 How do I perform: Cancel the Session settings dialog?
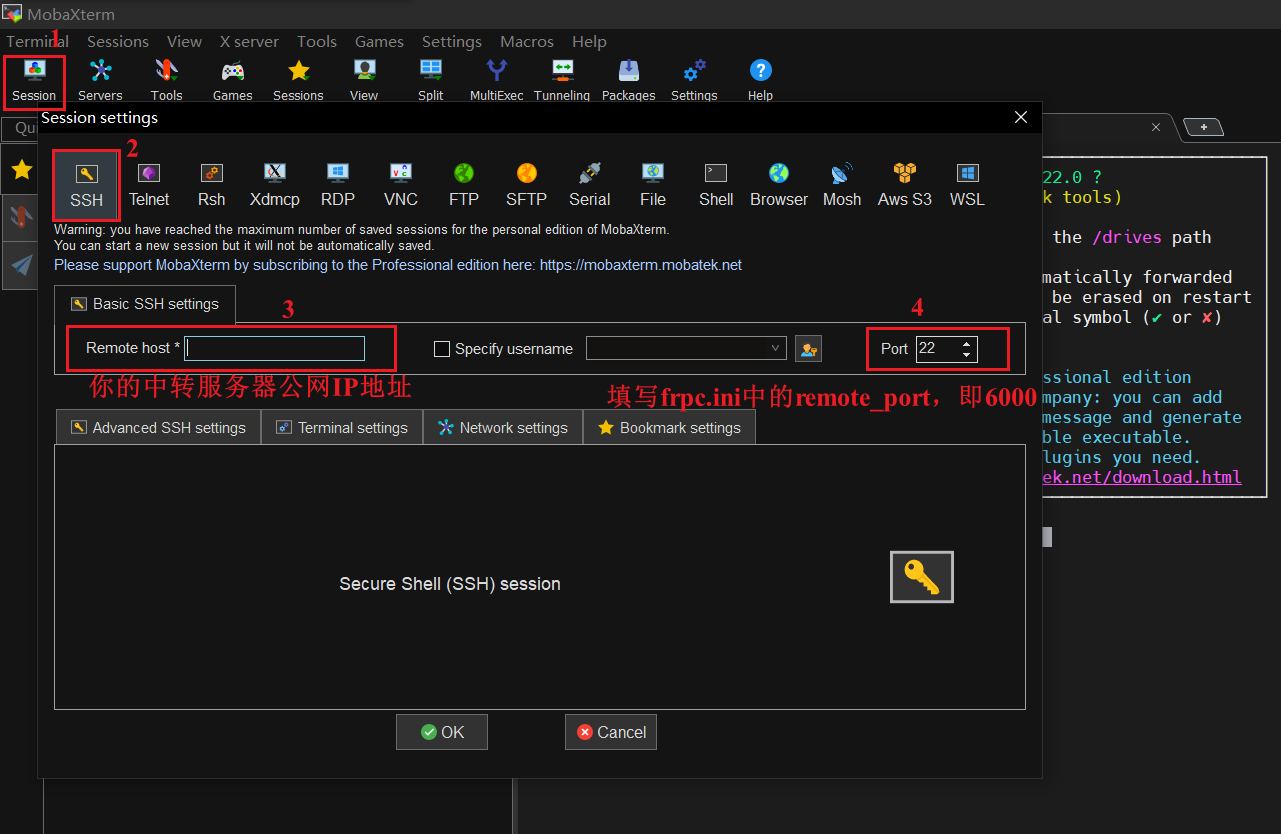611,732
